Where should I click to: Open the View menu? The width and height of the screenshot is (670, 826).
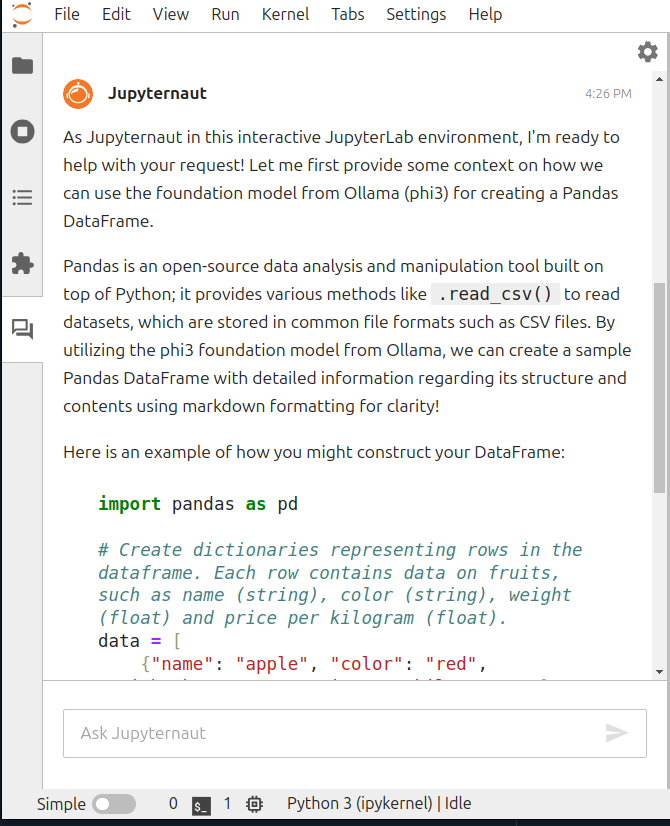171,14
